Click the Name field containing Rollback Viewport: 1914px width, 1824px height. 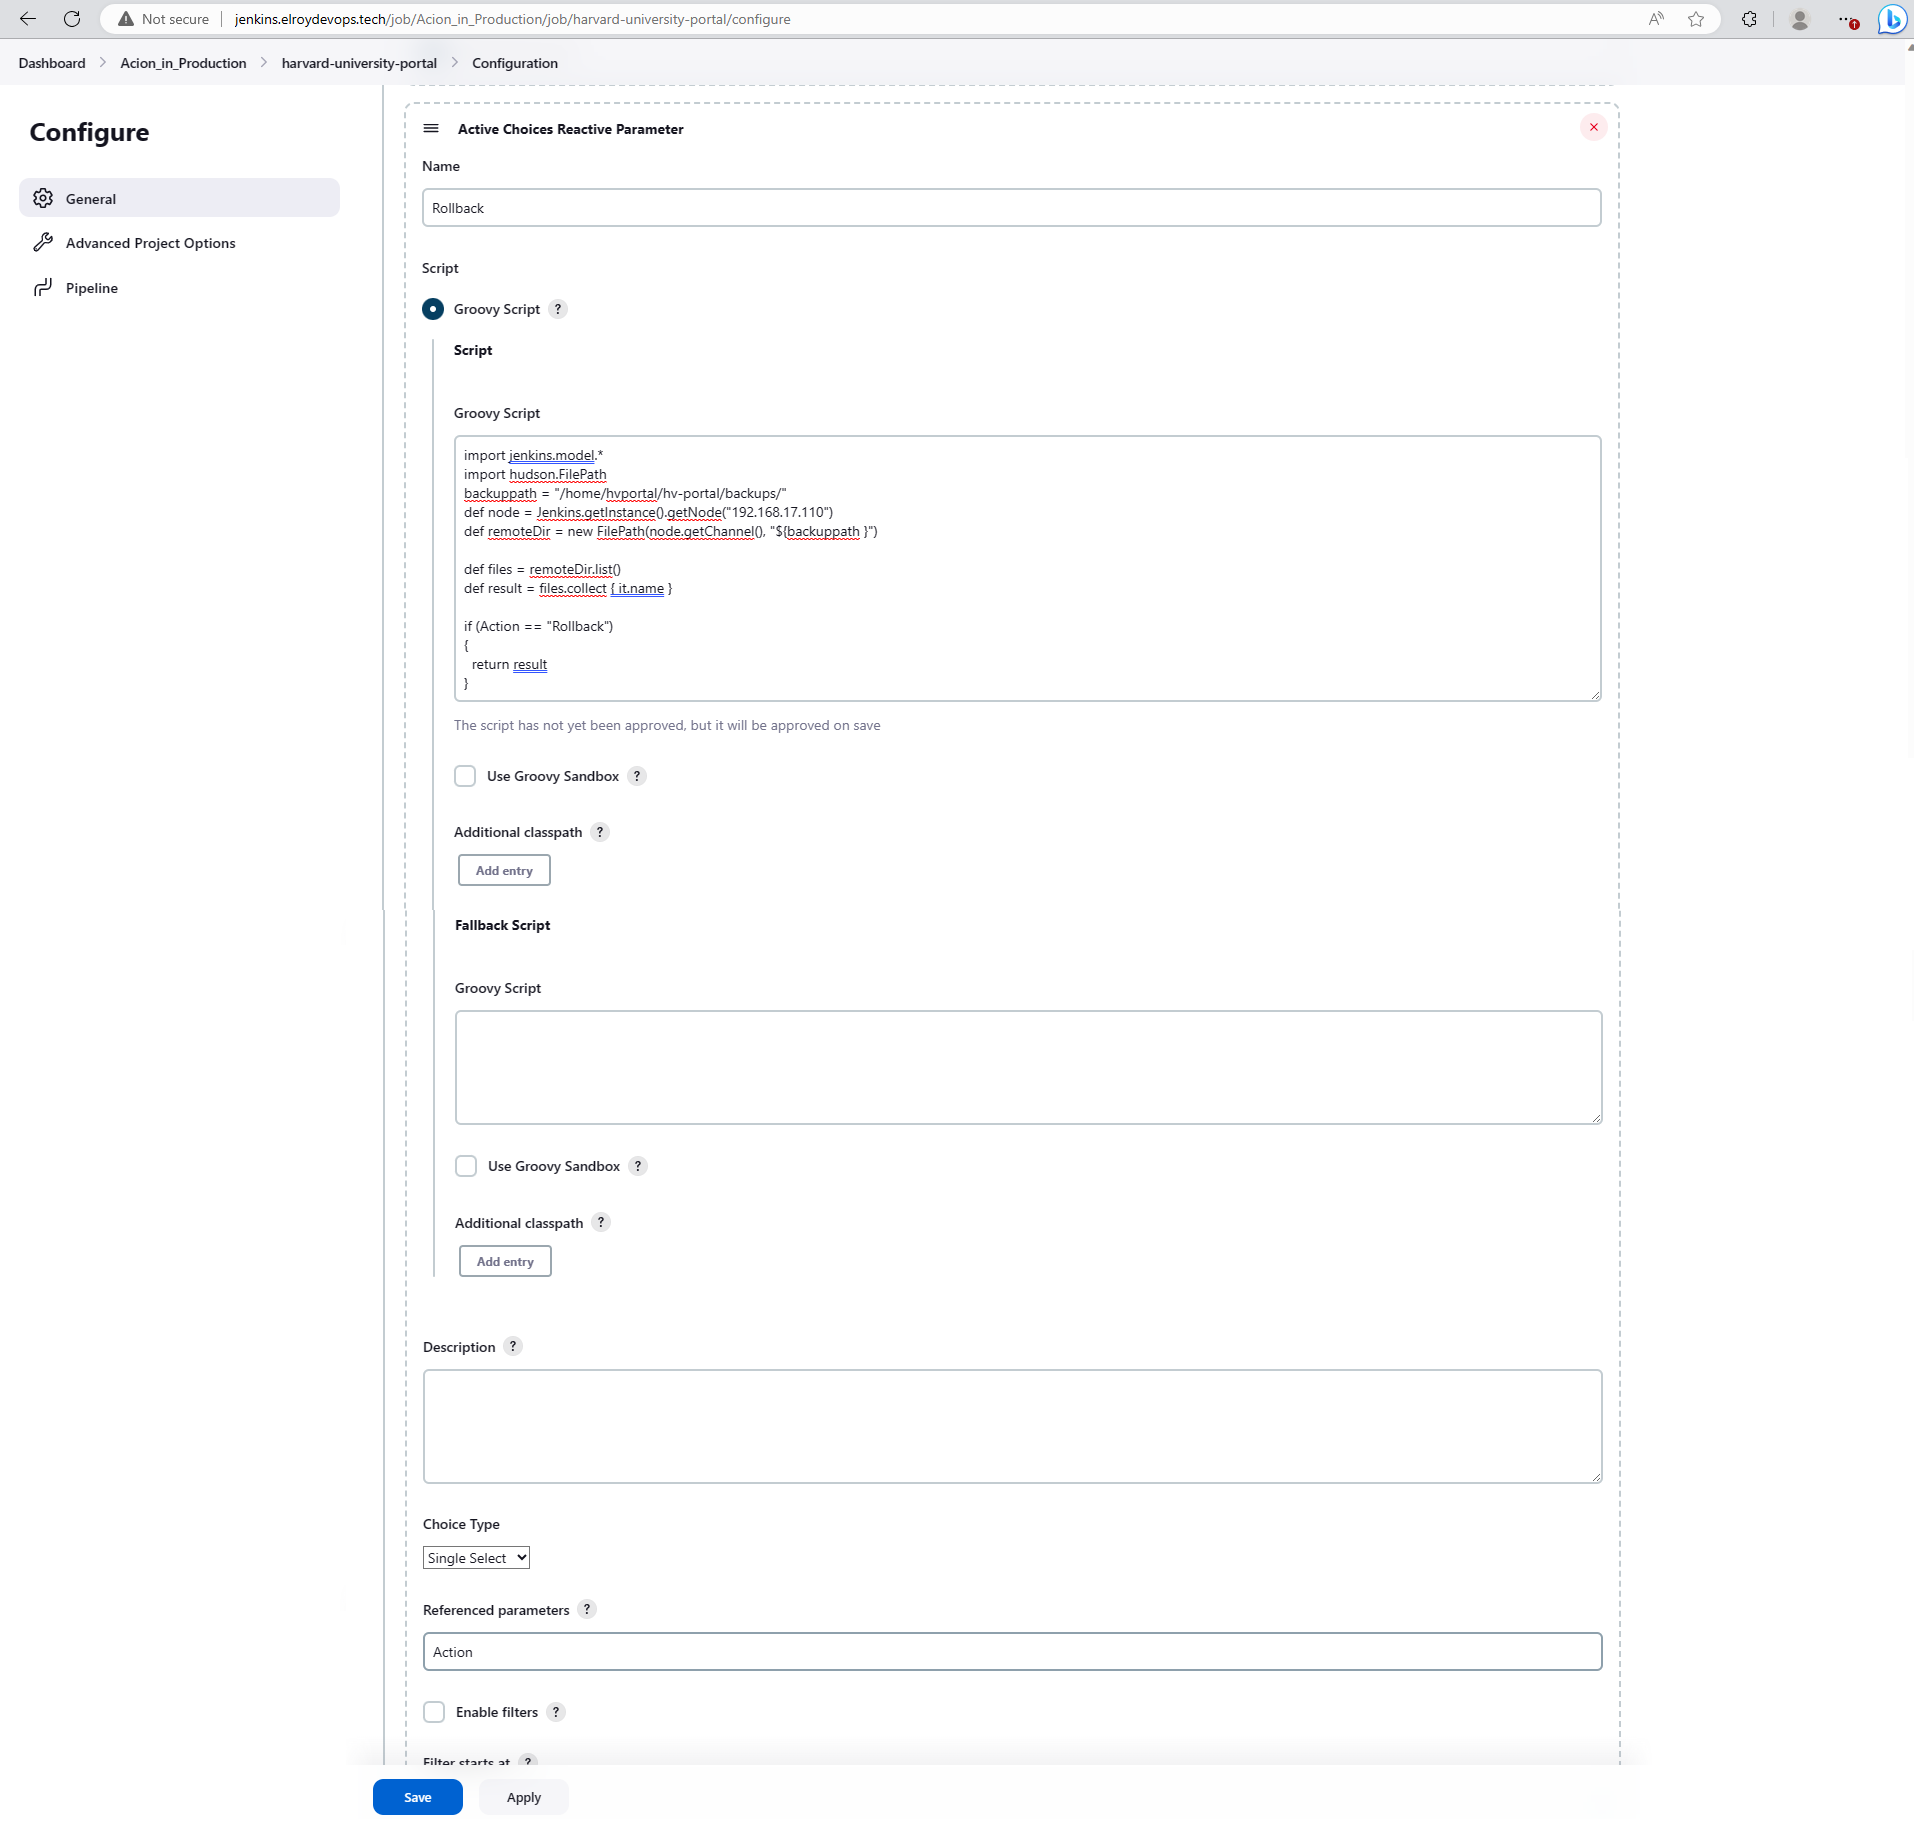tap(1012, 208)
